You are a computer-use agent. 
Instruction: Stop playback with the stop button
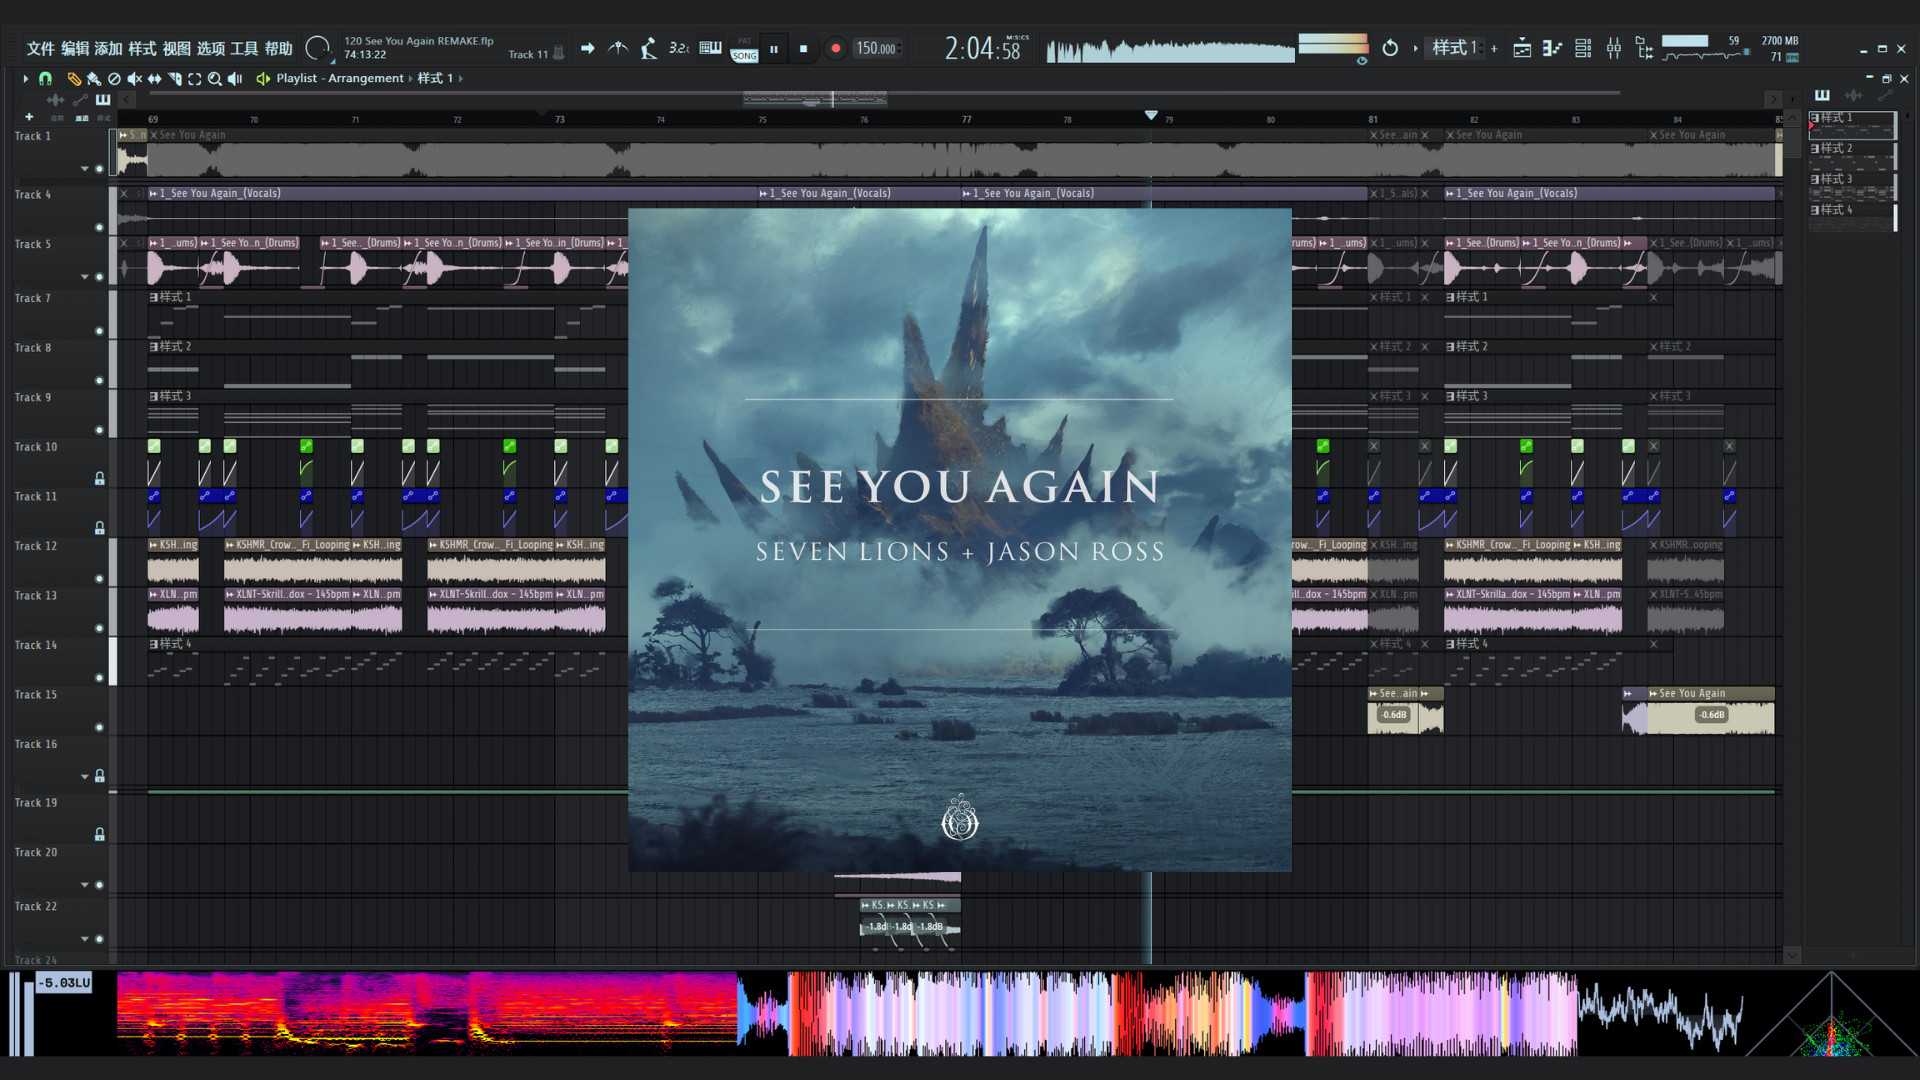coord(803,48)
